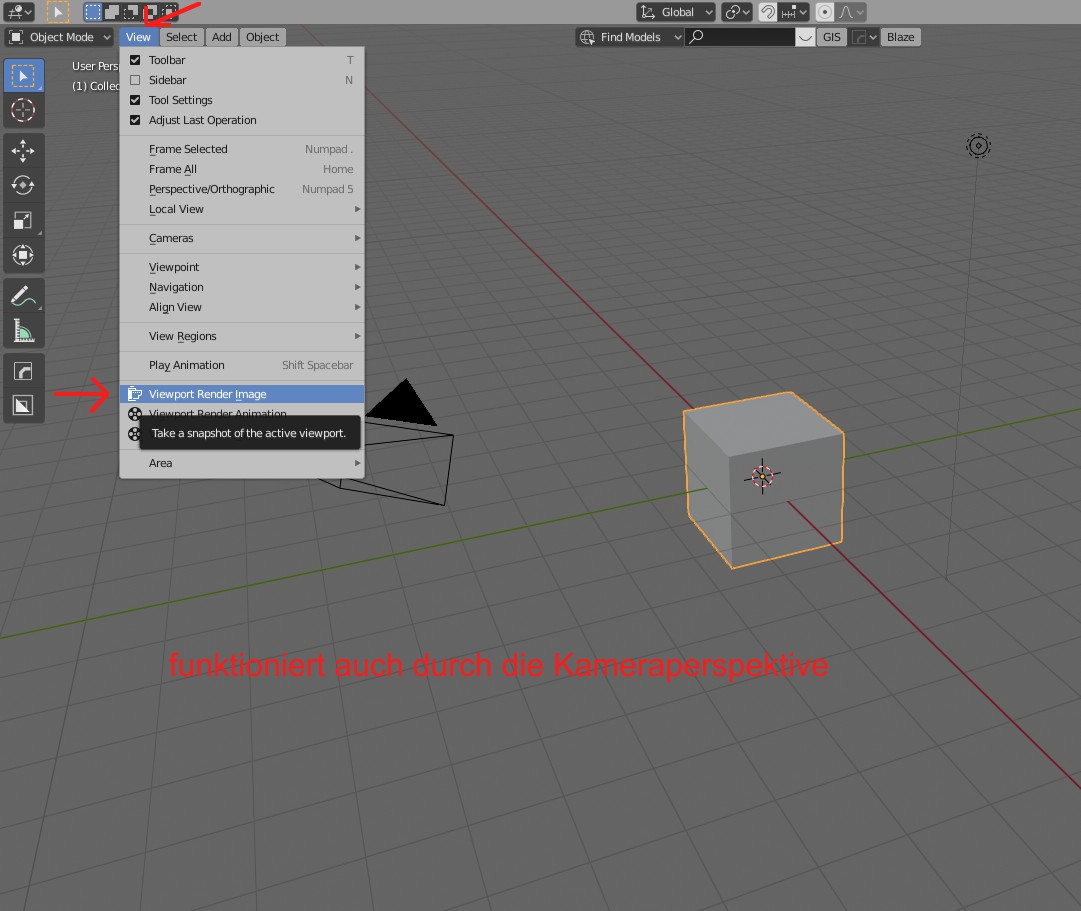
Task: Check the Sidebar checkbox
Action: (135, 80)
